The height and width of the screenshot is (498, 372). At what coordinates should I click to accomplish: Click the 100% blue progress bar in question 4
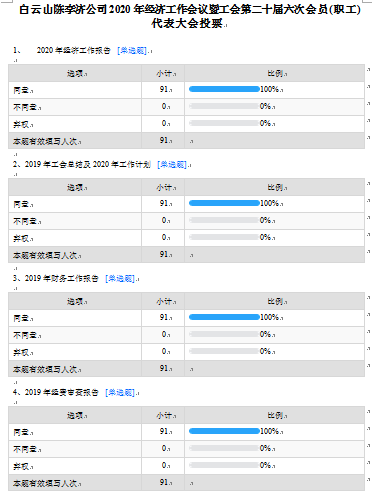coord(224,431)
